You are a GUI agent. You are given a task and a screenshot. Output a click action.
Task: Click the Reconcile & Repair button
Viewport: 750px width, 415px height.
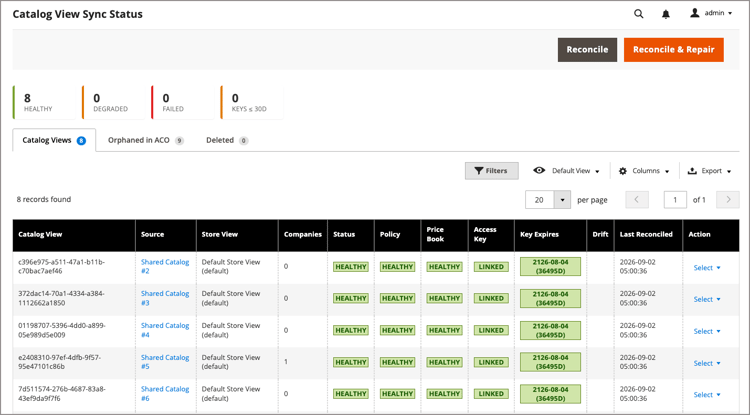coord(673,50)
